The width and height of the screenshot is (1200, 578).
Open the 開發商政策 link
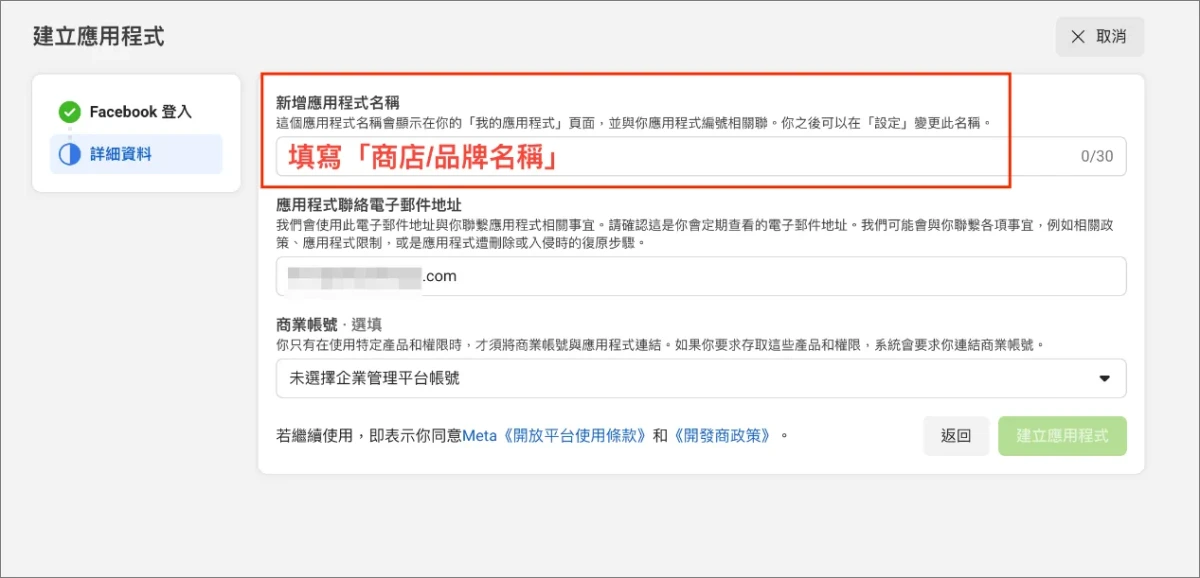point(722,436)
